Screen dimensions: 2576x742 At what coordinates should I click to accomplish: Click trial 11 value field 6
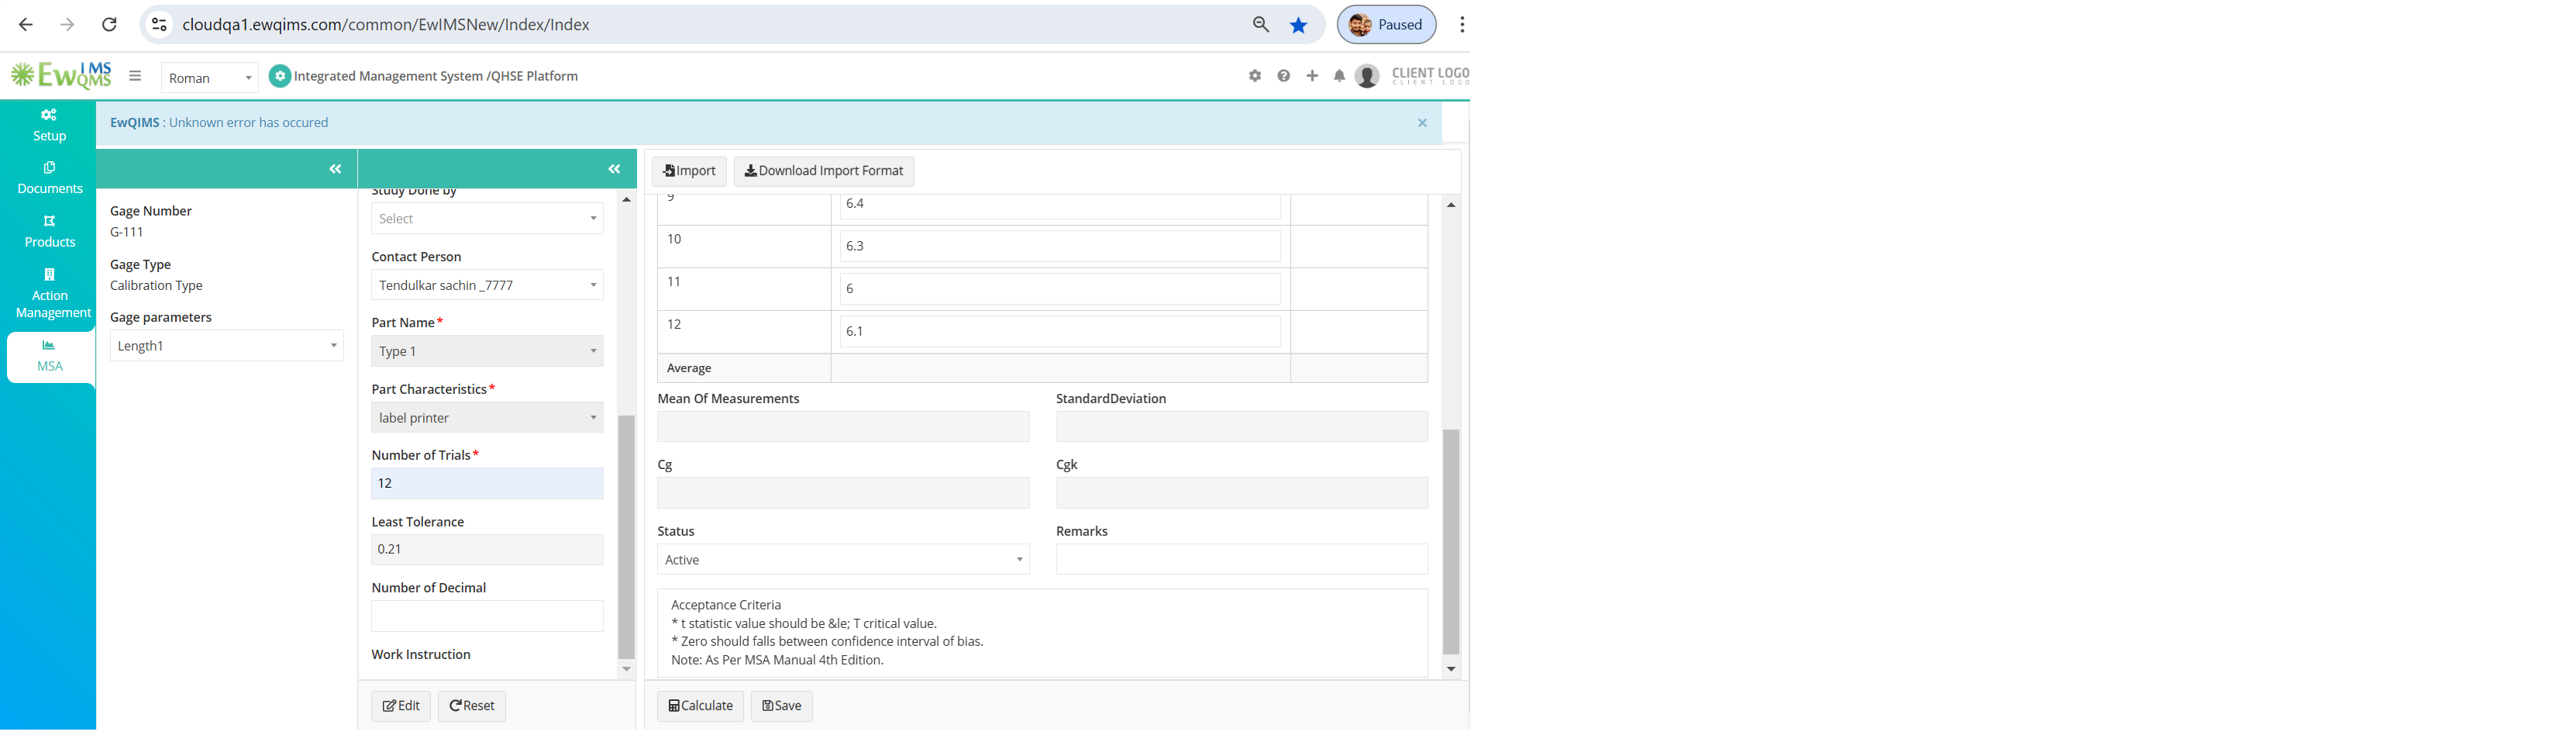[1060, 289]
